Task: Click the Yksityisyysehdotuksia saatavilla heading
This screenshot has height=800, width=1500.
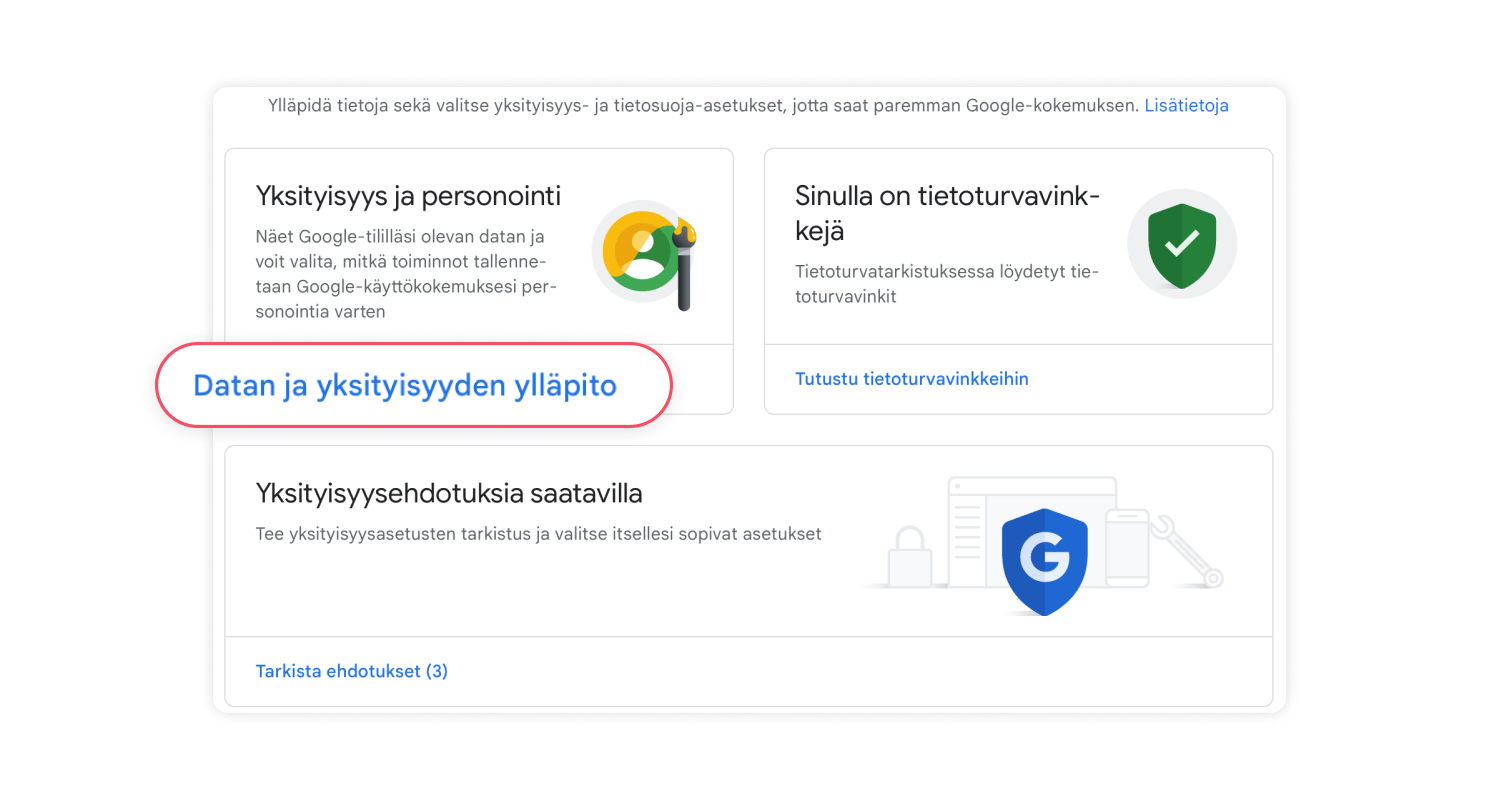Action: point(449,493)
